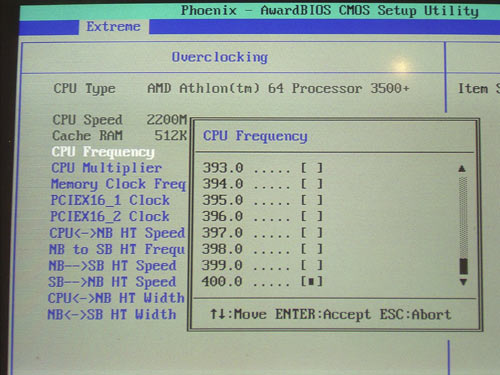Viewport: 500px width, 375px height.
Task: Select the SB-->NB HT Speed setting
Action: coord(112,282)
